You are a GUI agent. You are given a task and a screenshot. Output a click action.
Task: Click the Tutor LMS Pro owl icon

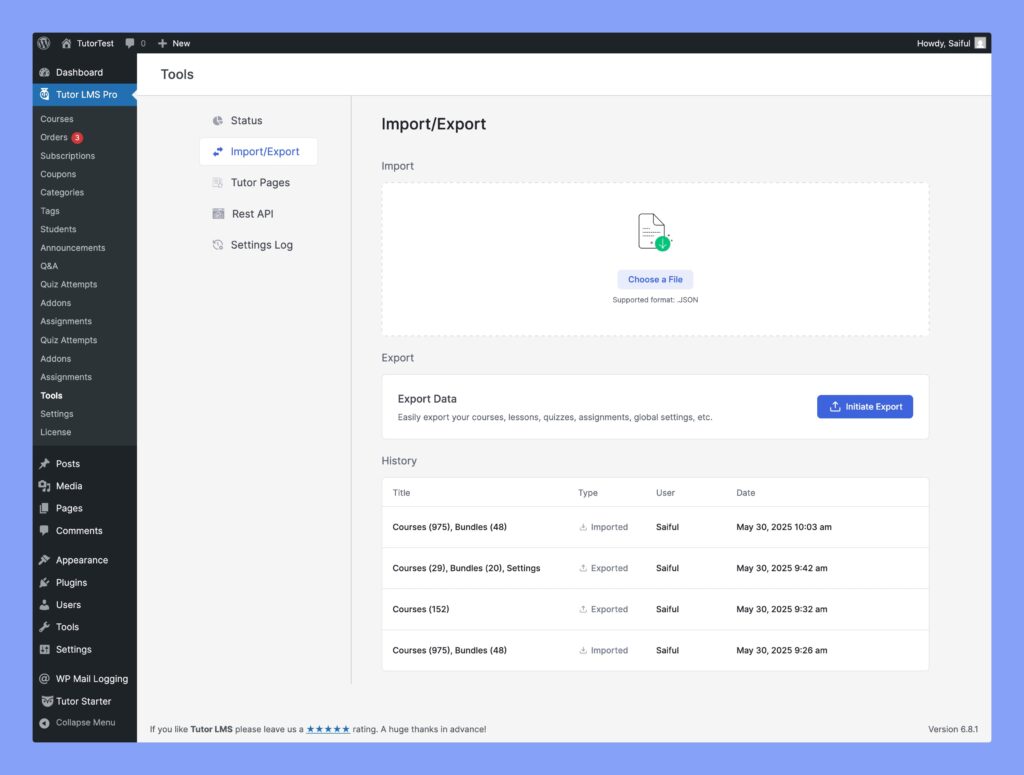44,94
